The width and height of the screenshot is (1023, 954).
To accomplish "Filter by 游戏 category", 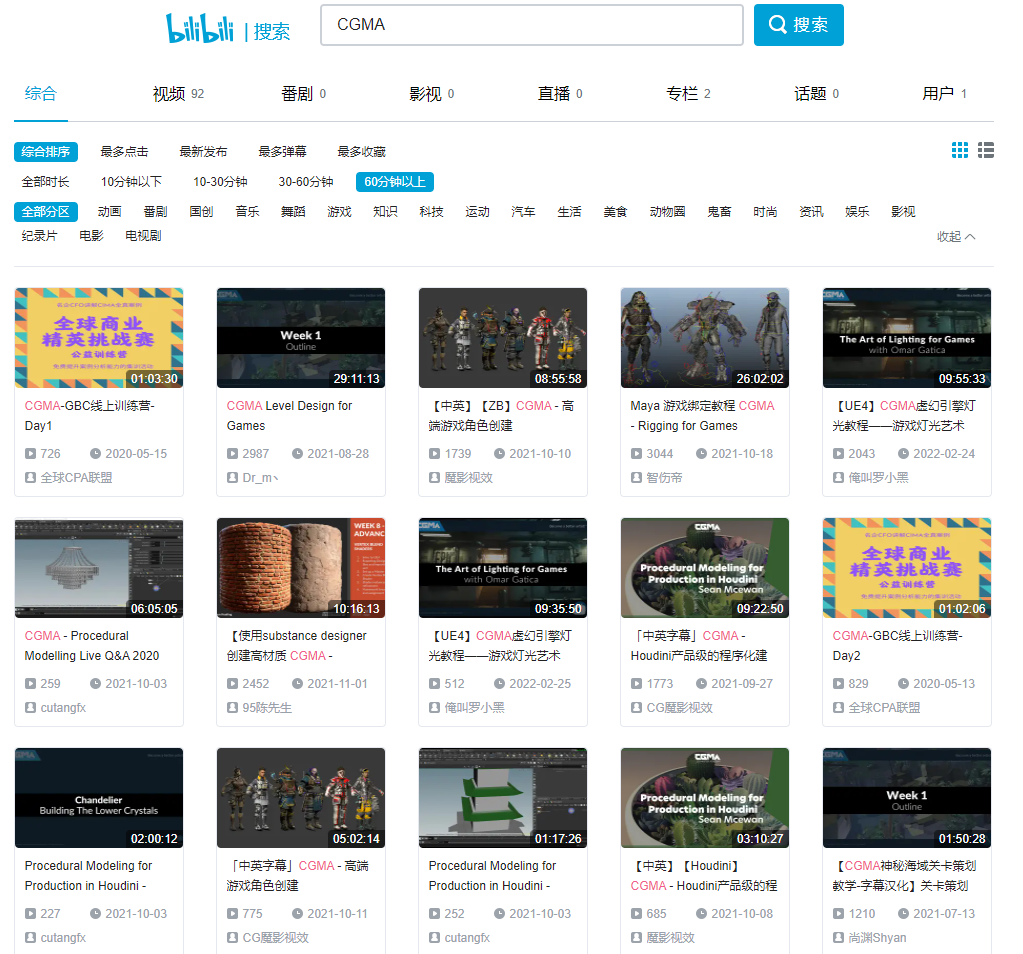I will (x=339, y=211).
